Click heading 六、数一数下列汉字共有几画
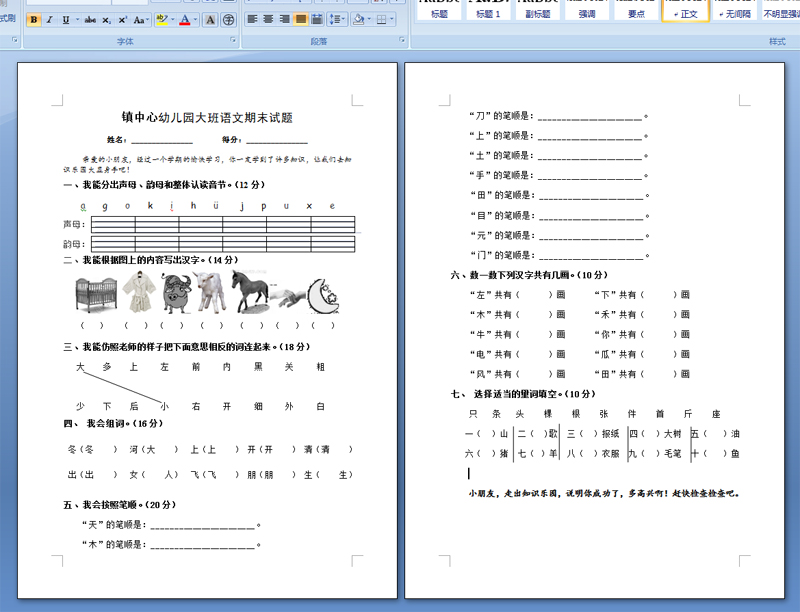 pos(529,275)
